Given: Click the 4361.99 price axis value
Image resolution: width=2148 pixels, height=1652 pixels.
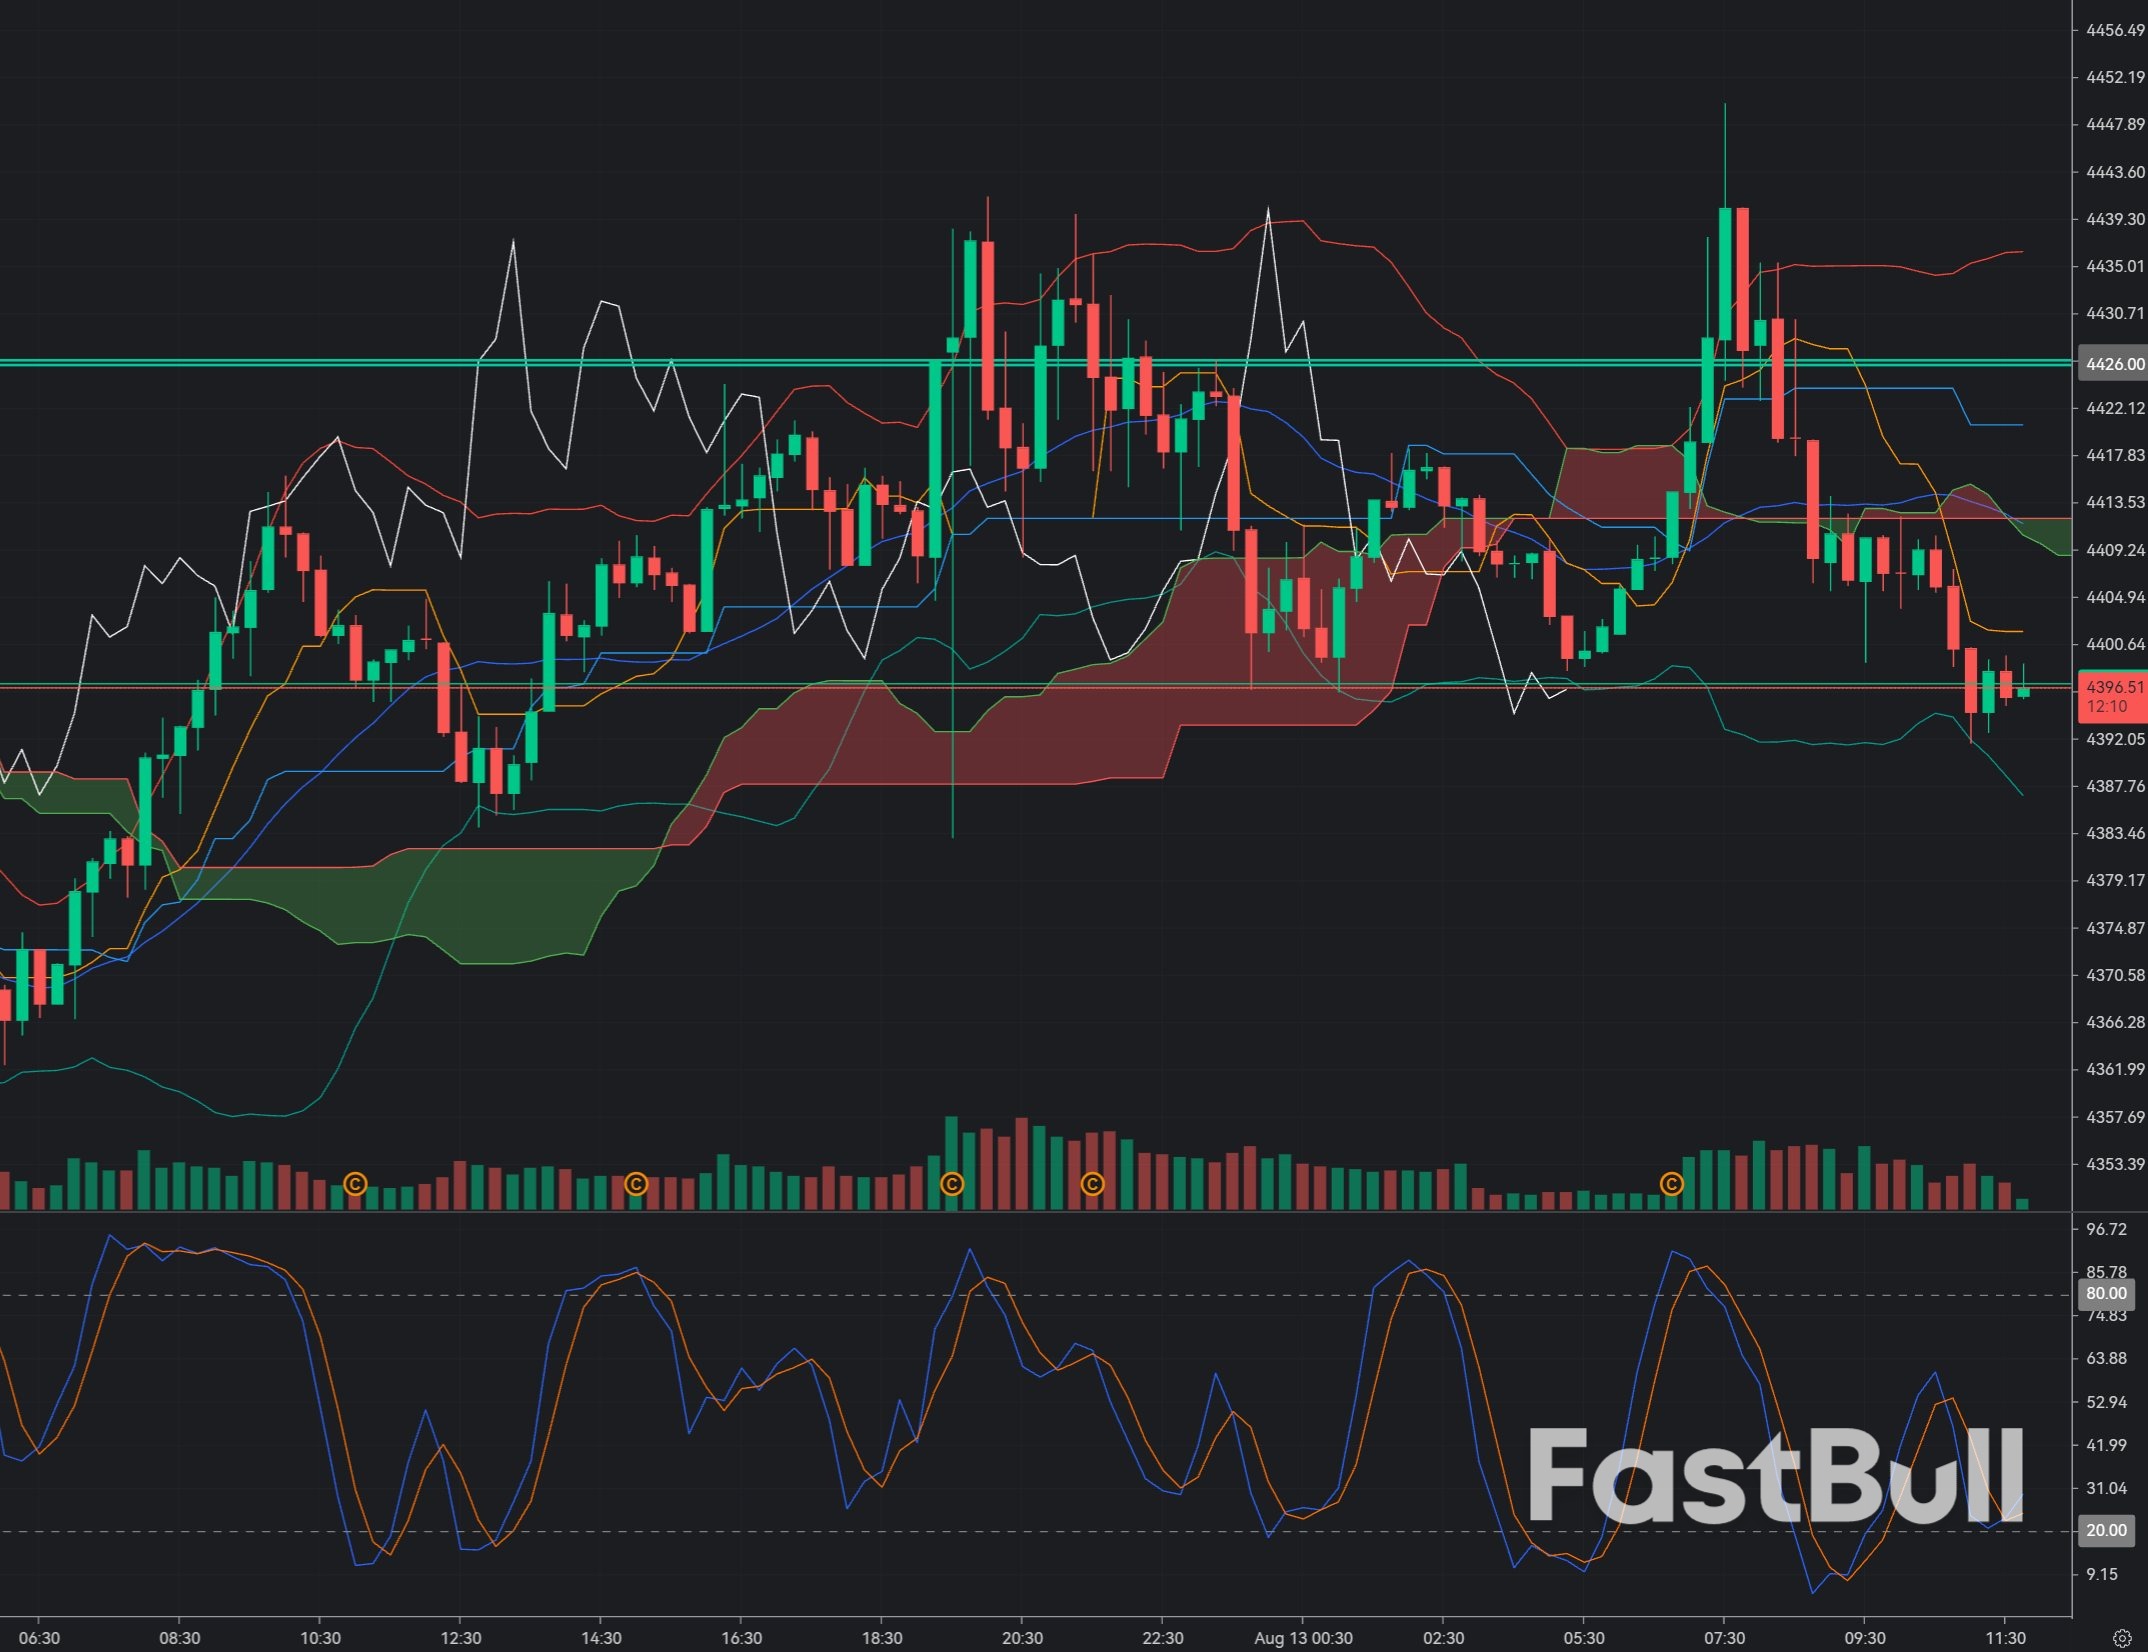Looking at the screenshot, I should [2115, 1069].
